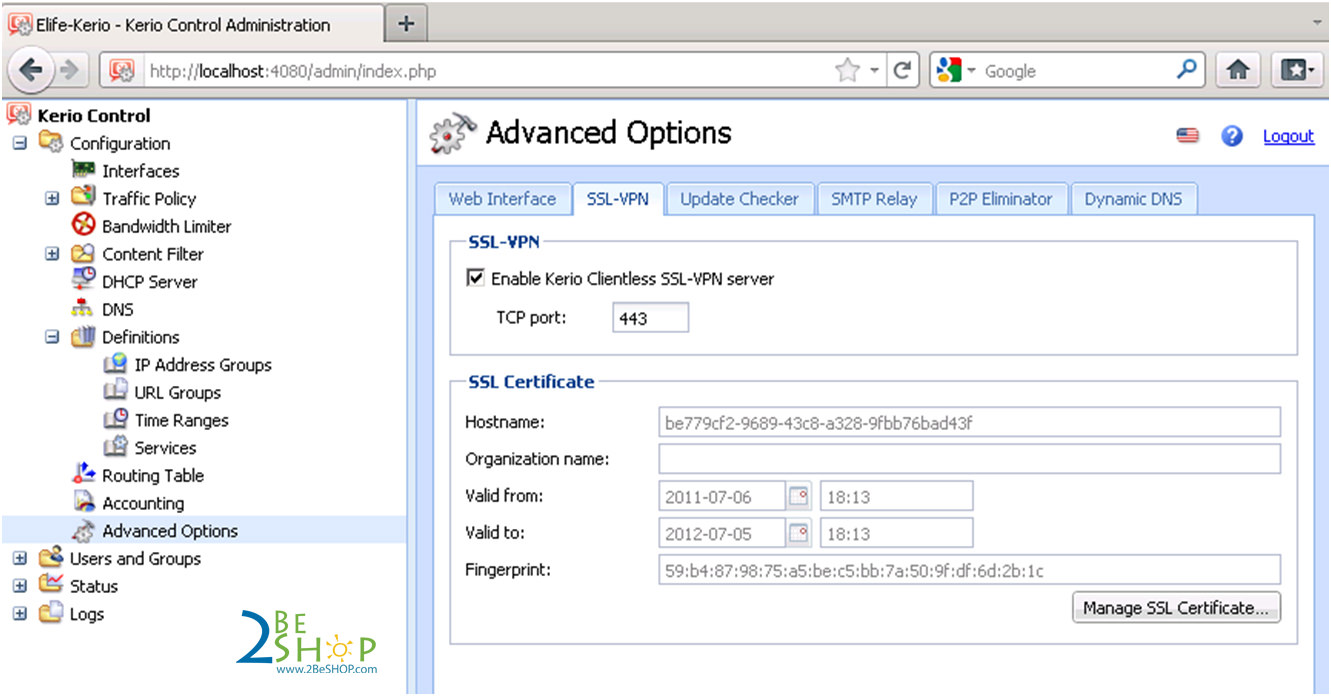Expand the Traffic Policy node
Screen dimensions: 1331x696
click(x=52, y=198)
